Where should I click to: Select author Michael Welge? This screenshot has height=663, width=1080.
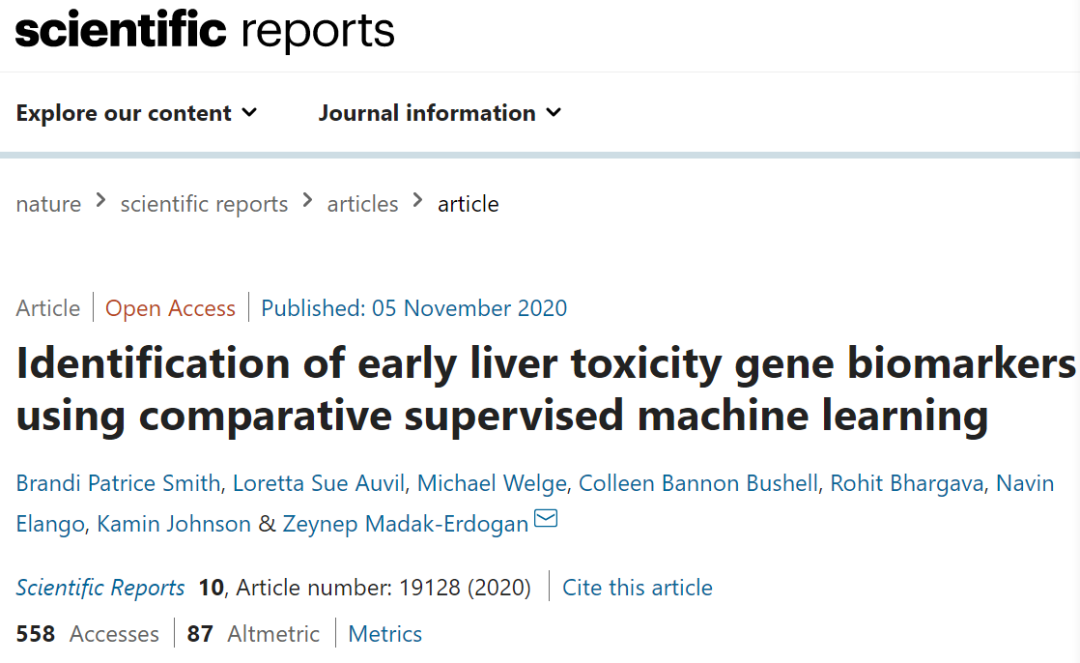coord(492,484)
